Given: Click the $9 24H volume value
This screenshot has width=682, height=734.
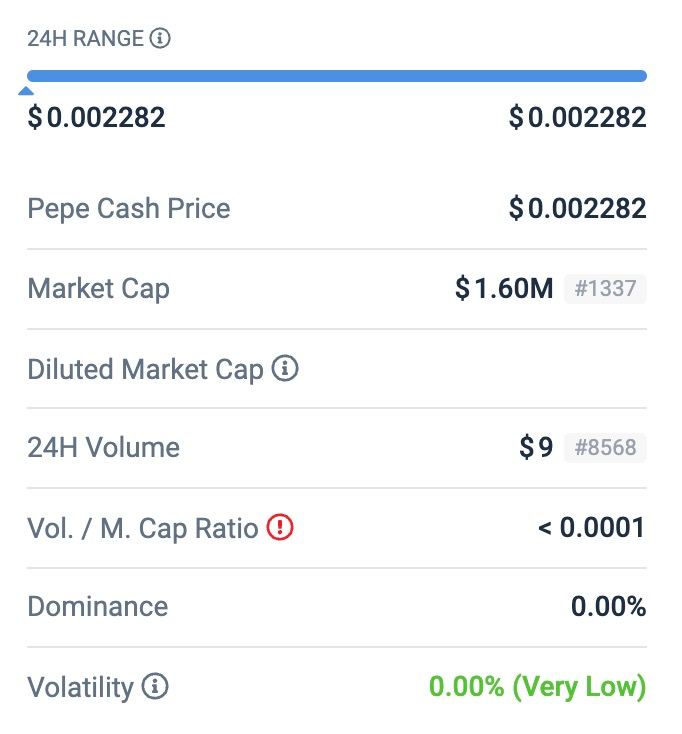Looking at the screenshot, I should (x=536, y=448).
